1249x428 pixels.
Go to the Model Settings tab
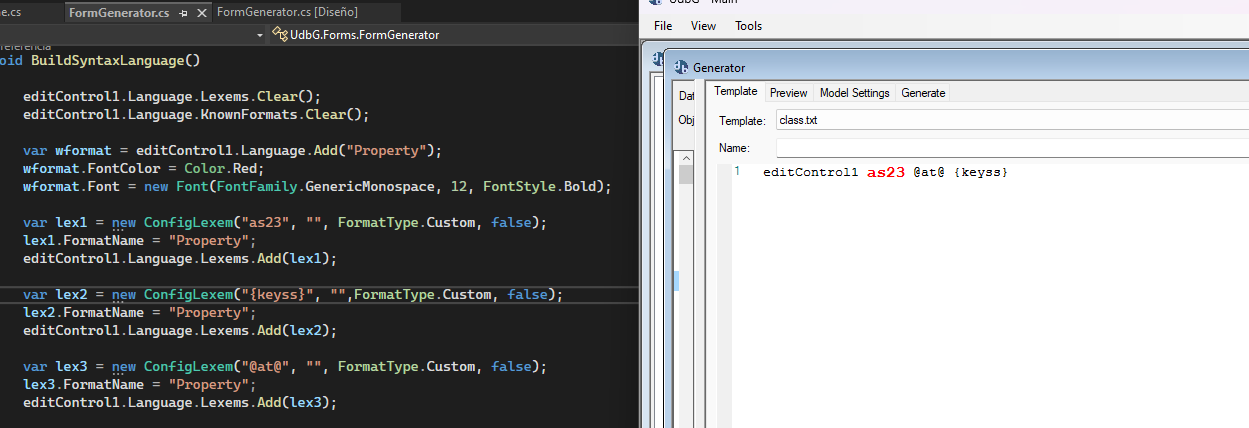coord(854,93)
